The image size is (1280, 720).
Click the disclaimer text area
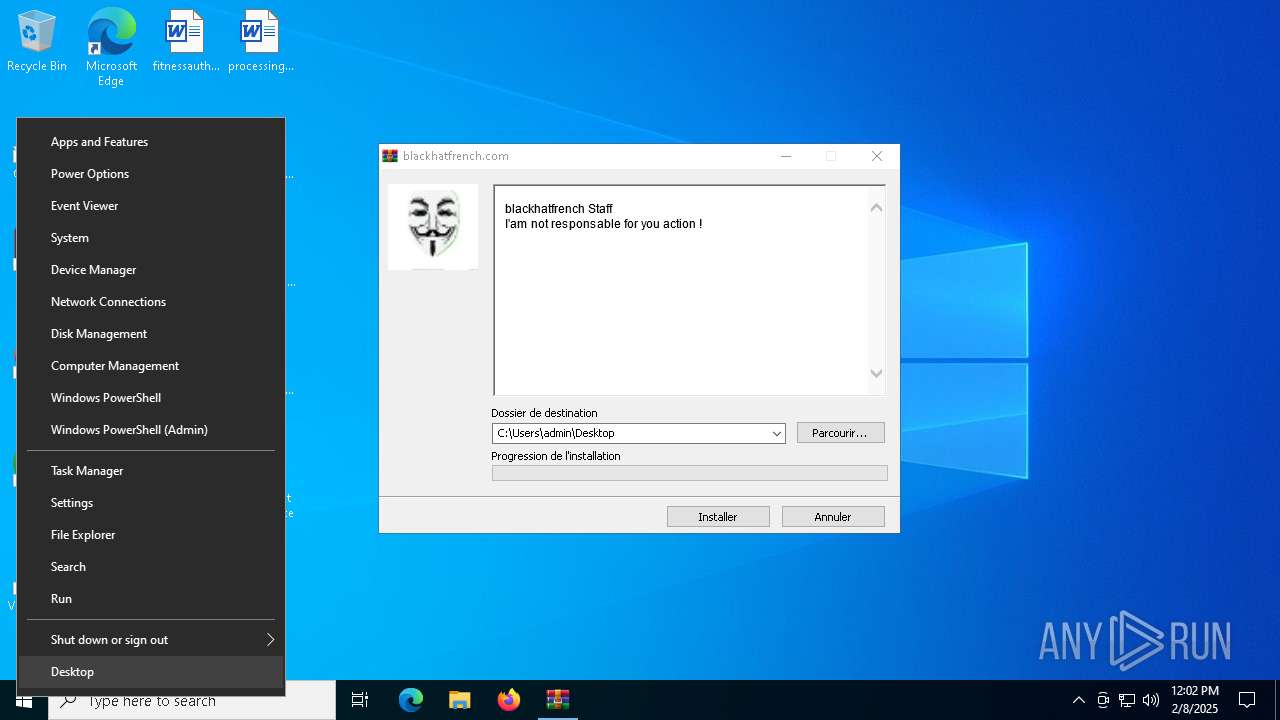coord(681,290)
